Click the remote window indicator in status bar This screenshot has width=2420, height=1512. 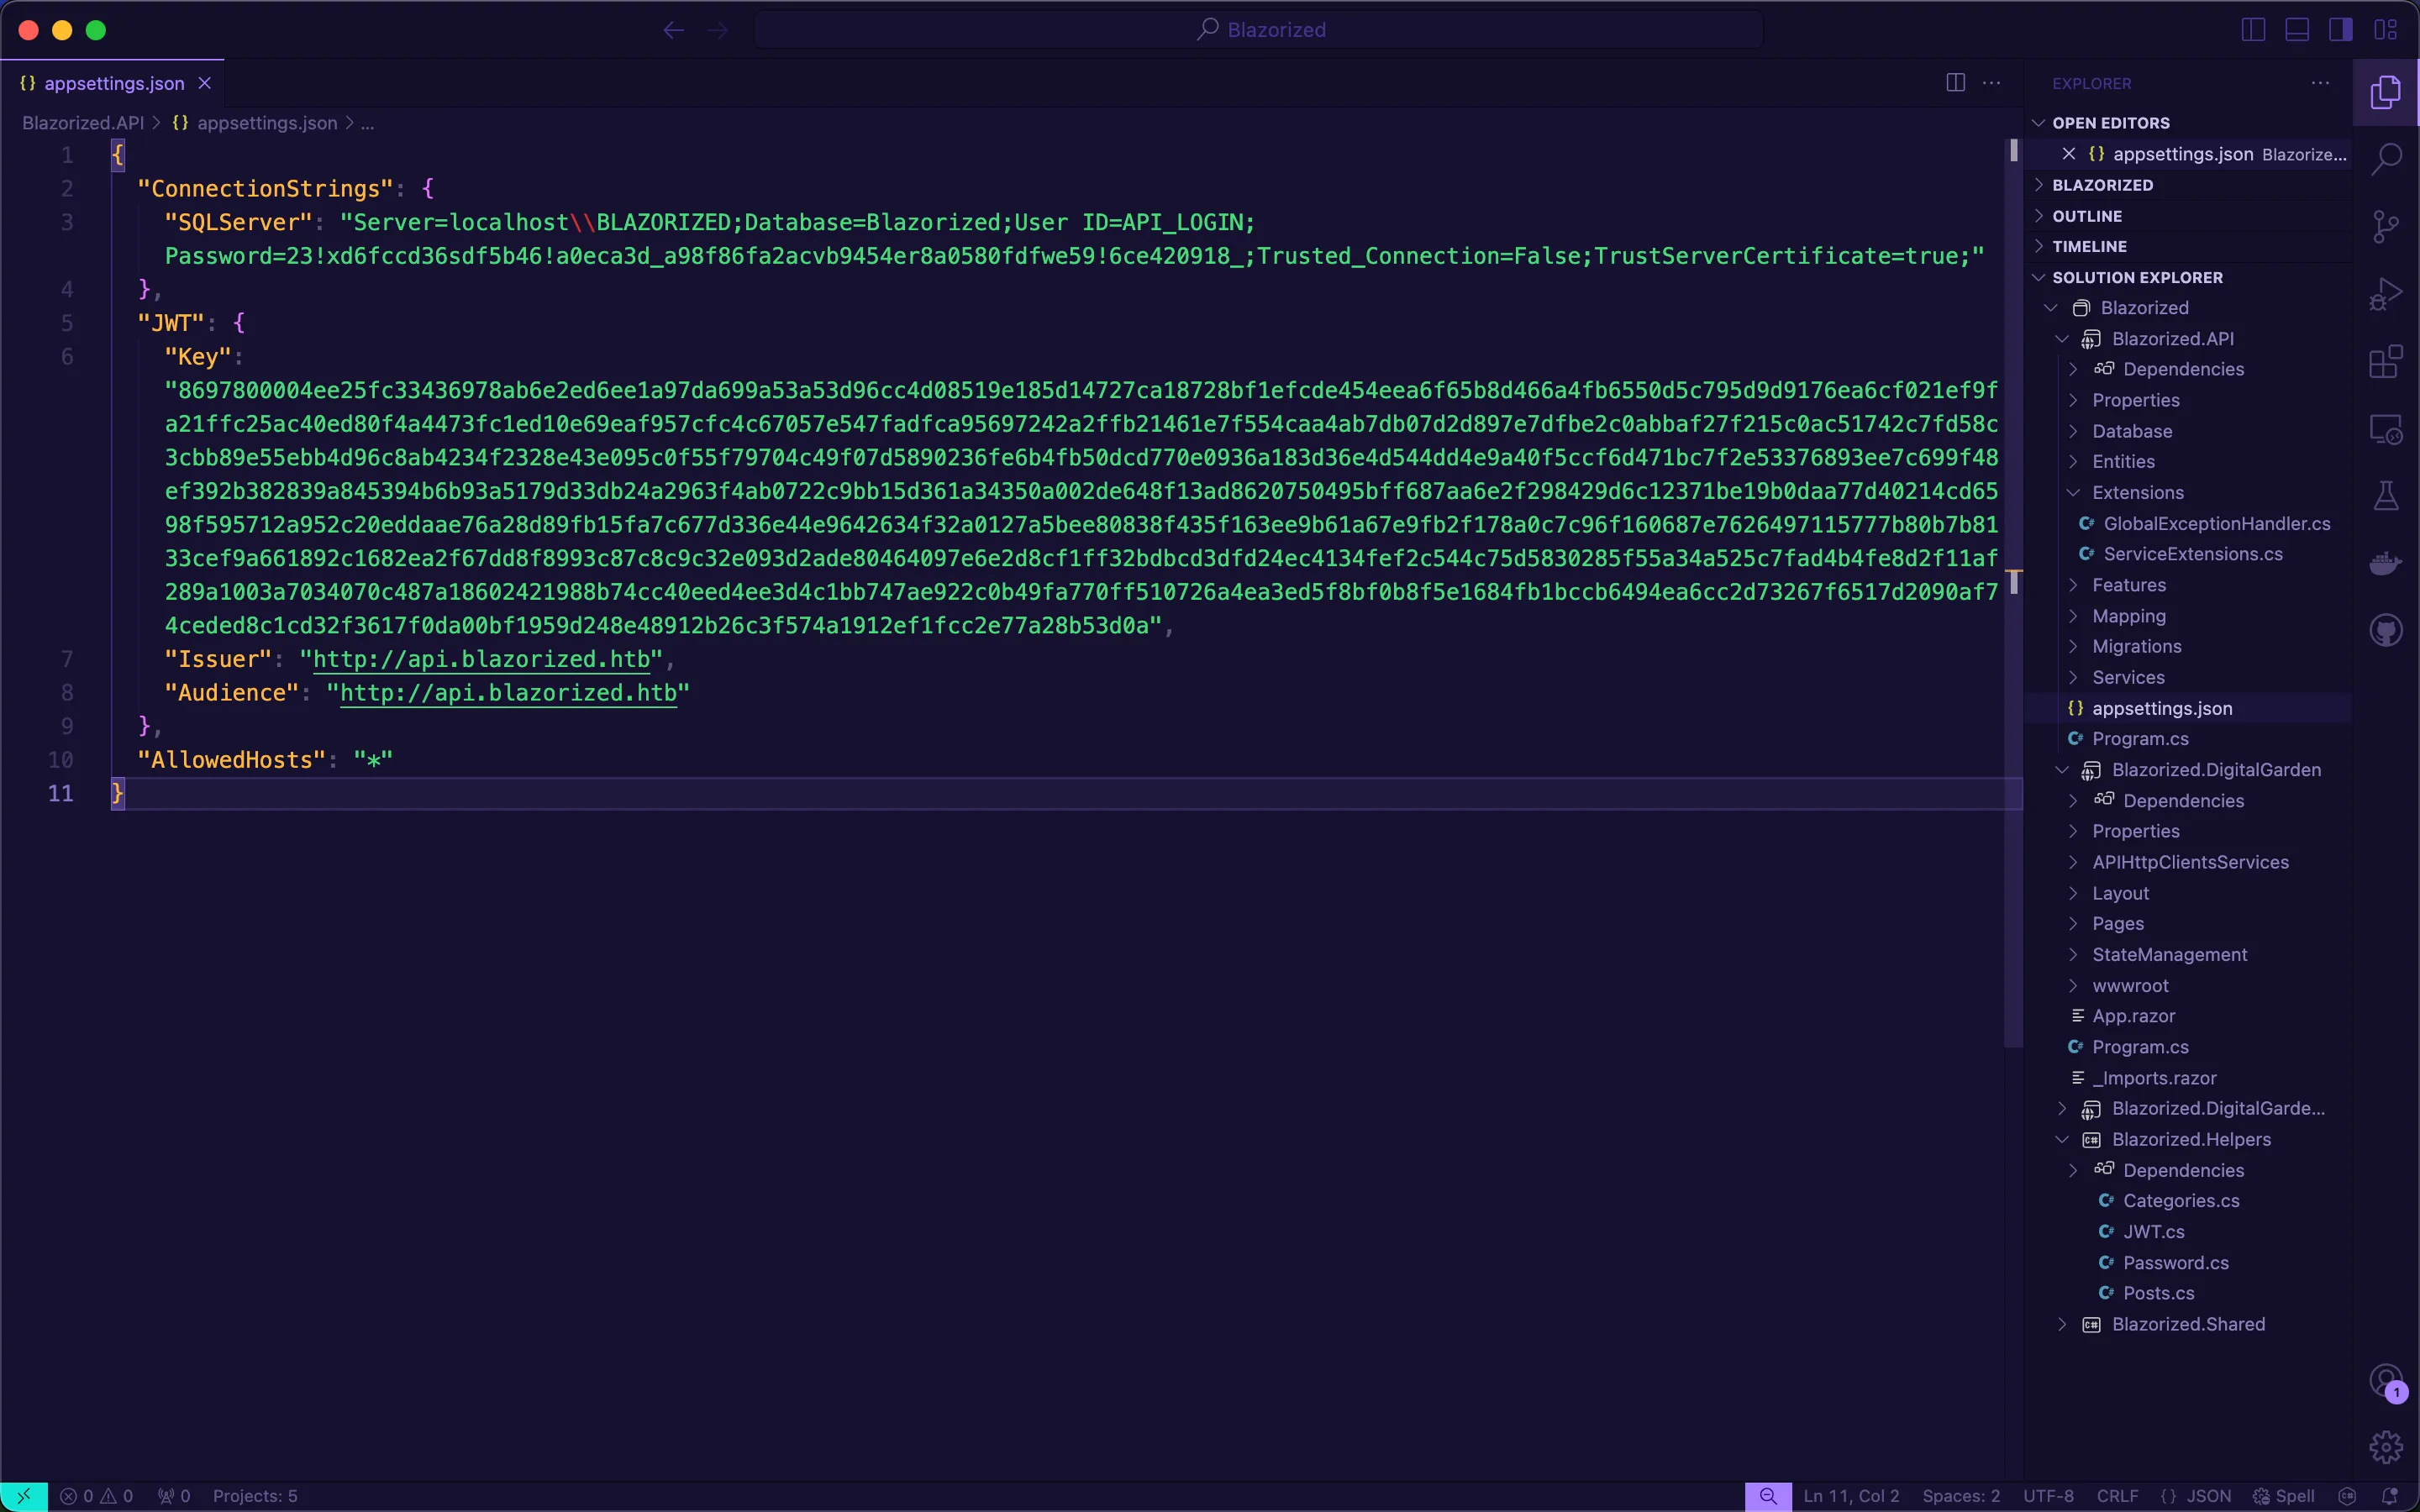(24, 1496)
